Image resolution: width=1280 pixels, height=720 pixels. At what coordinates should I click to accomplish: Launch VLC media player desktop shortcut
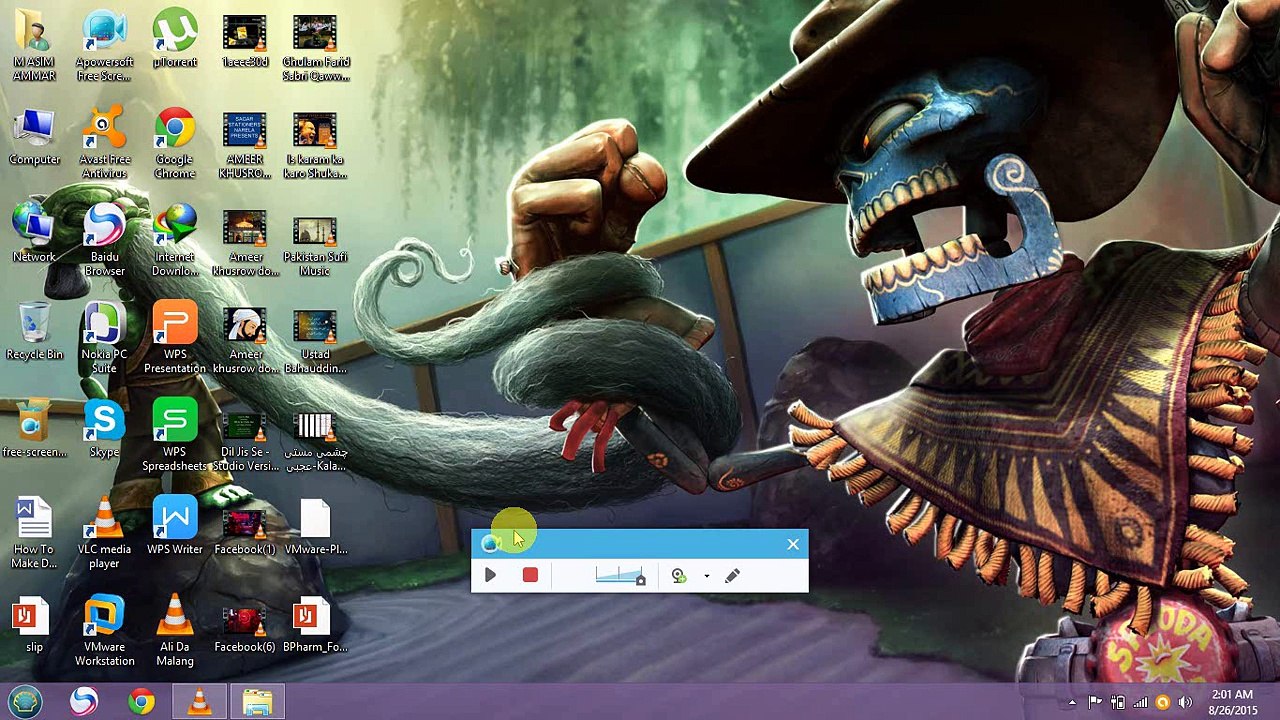pyautogui.click(x=104, y=534)
